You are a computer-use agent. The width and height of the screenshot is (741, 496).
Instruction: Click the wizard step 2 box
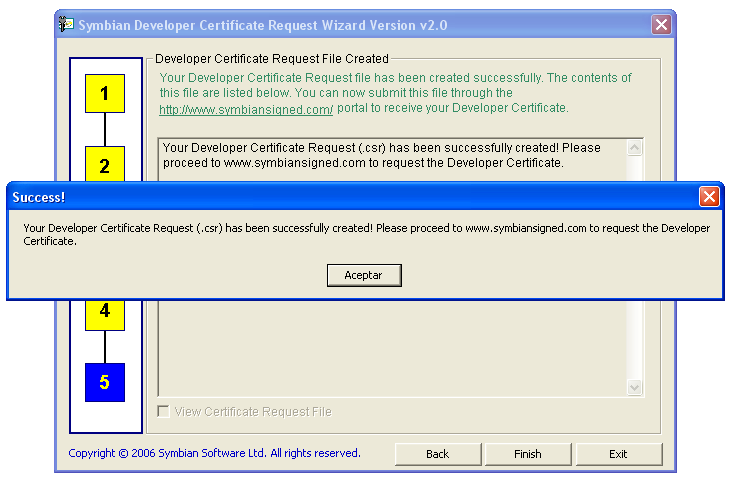coord(105,164)
